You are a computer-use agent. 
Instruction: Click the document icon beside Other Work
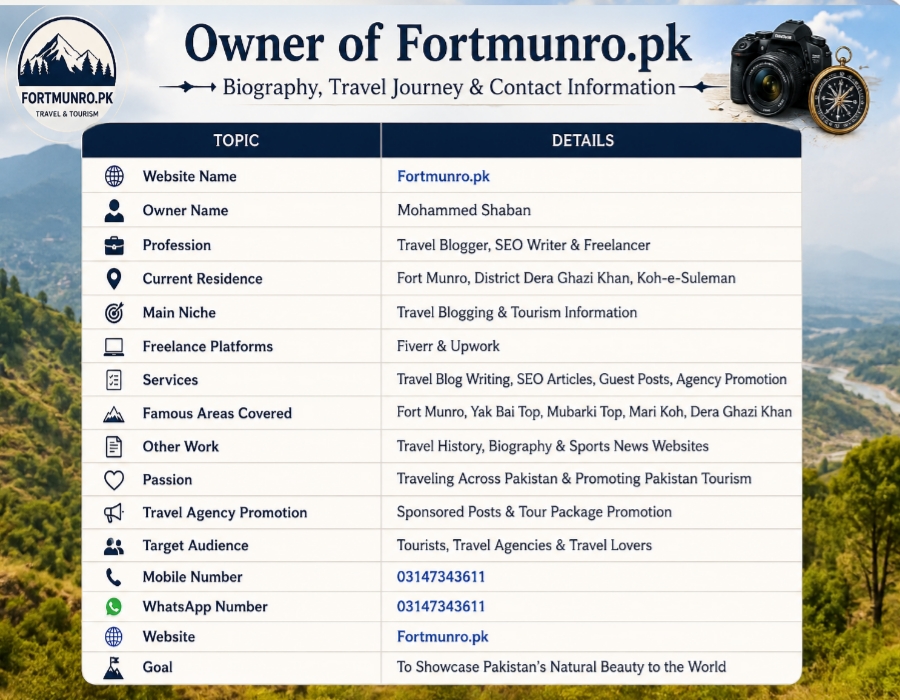click(114, 446)
